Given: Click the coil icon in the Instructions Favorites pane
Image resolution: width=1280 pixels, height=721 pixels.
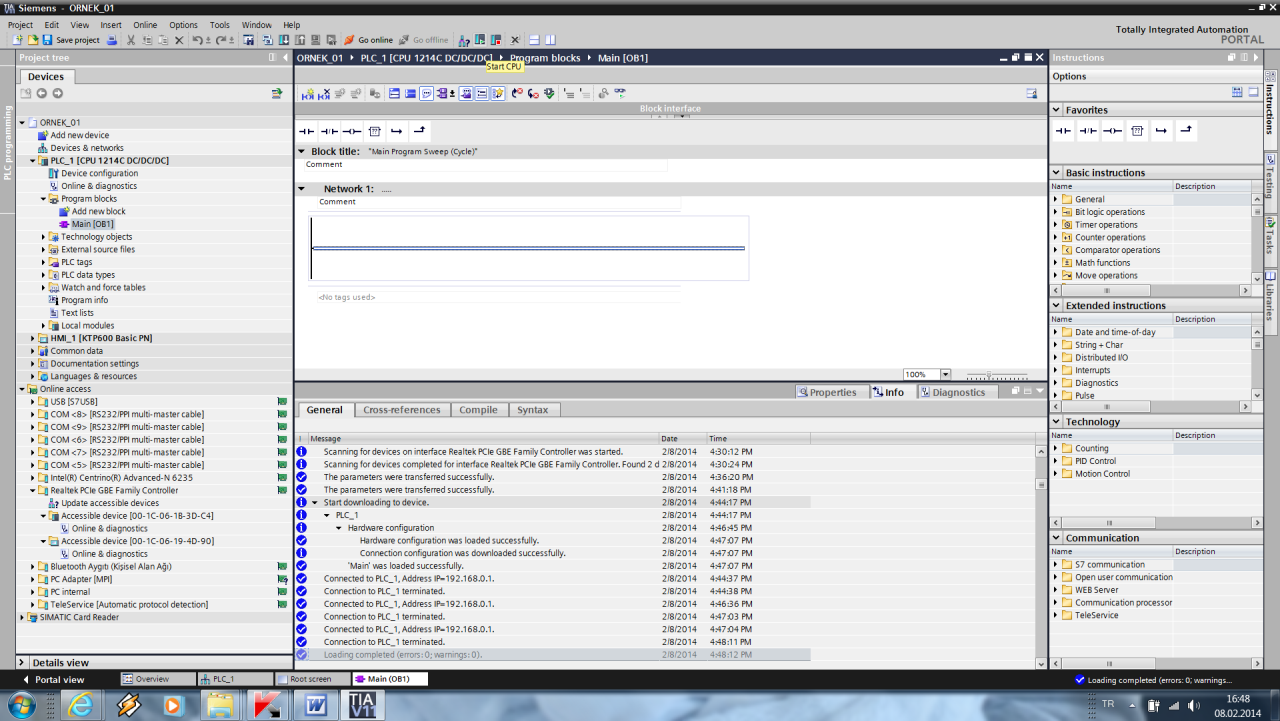Looking at the screenshot, I should (1112, 131).
